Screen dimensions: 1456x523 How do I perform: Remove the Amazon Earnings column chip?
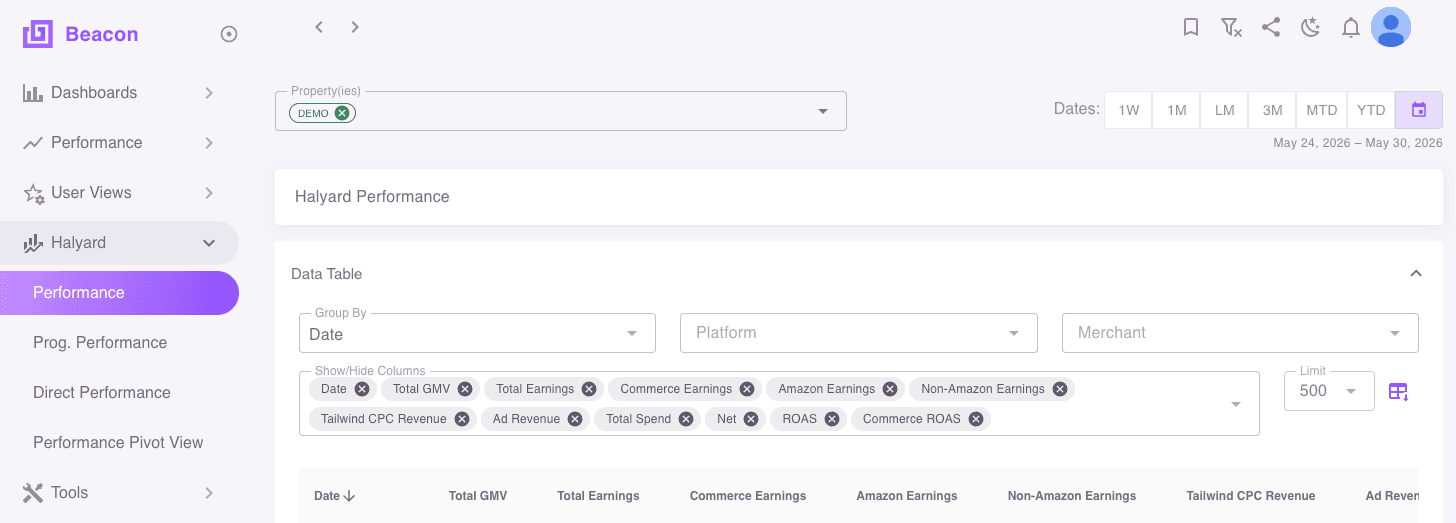click(890, 389)
